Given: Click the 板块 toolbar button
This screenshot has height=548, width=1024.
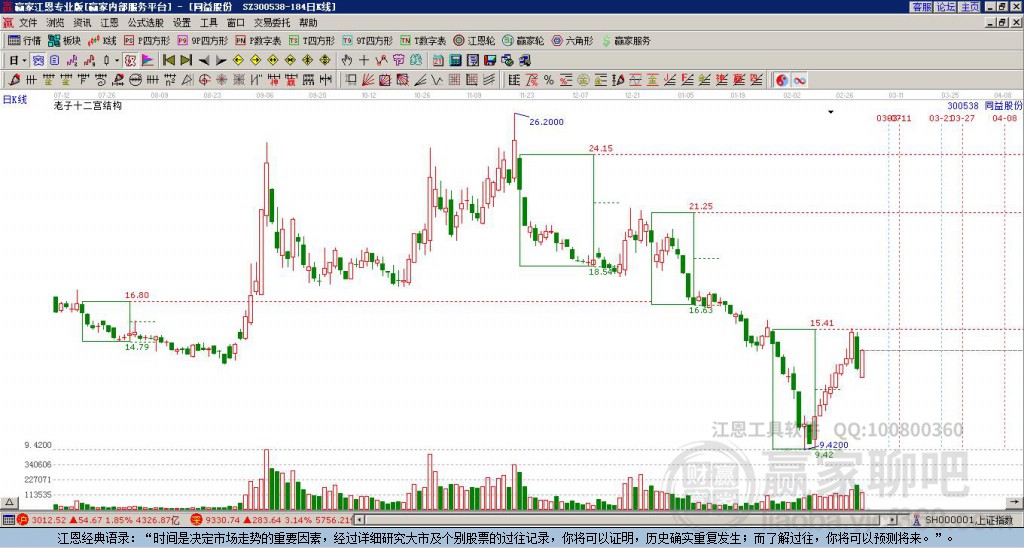Looking at the screenshot, I should 64,40.
